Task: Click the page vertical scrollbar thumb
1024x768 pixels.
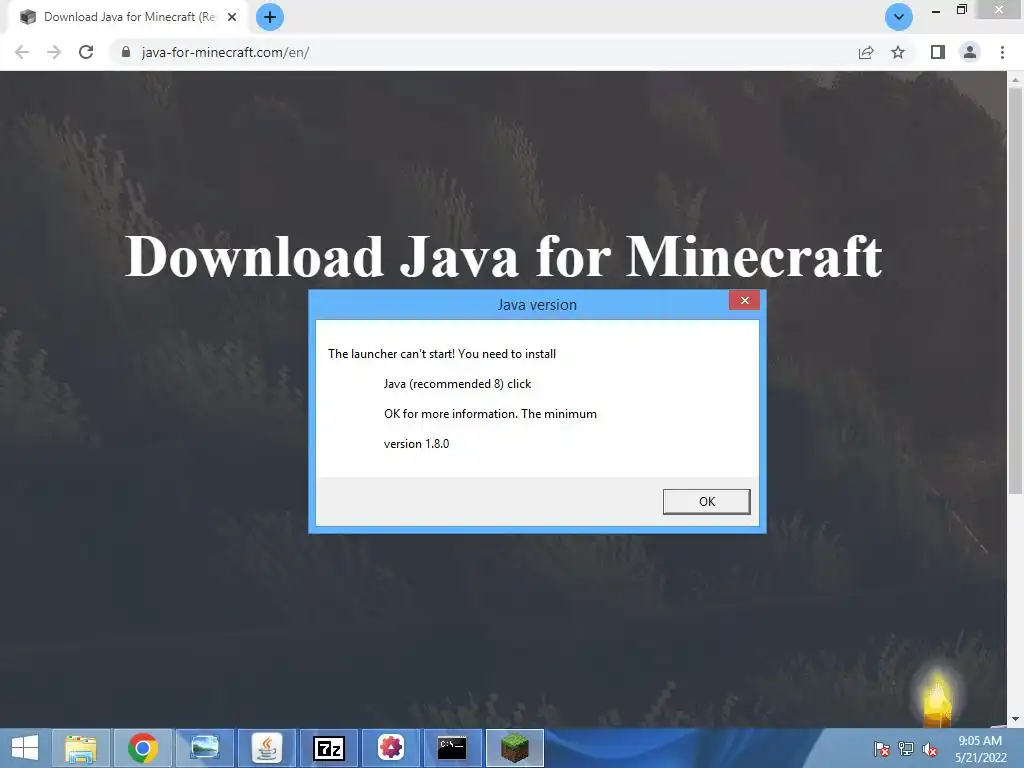Action: tap(1015, 291)
